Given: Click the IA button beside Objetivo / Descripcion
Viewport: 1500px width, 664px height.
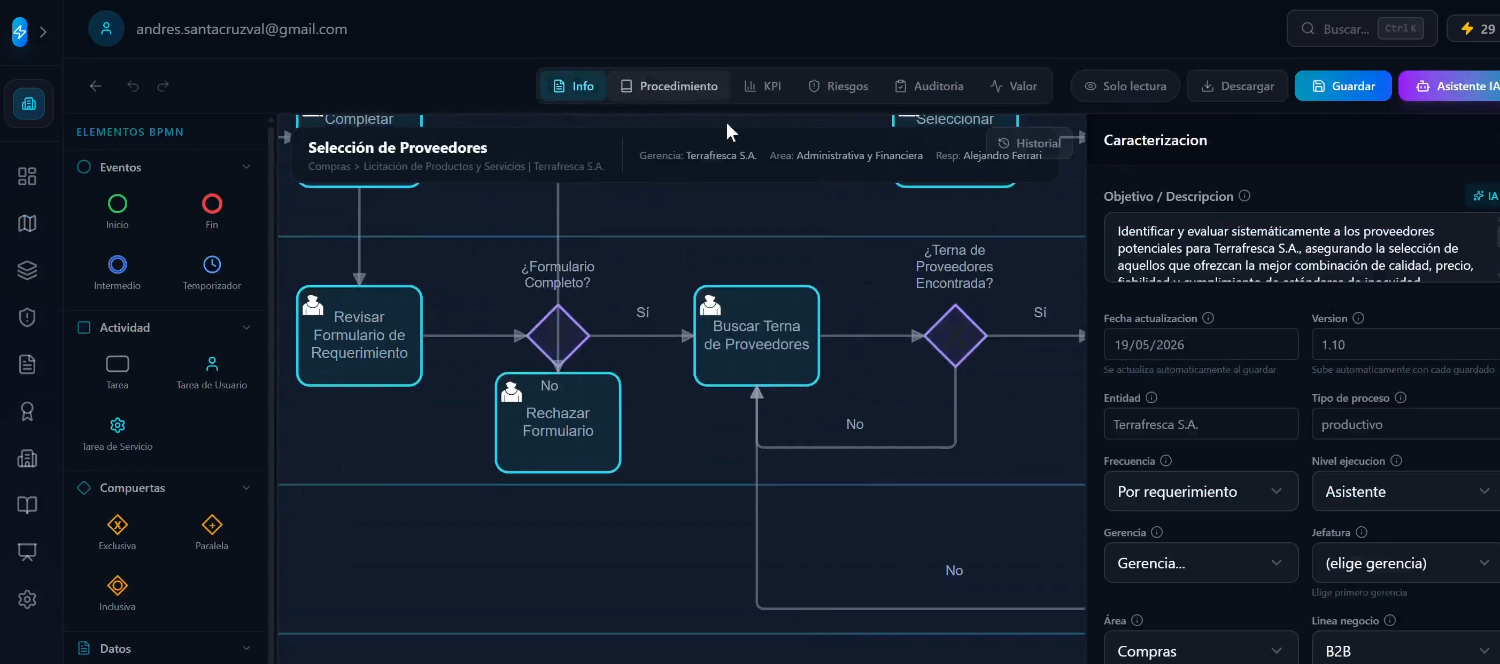Looking at the screenshot, I should [1484, 196].
